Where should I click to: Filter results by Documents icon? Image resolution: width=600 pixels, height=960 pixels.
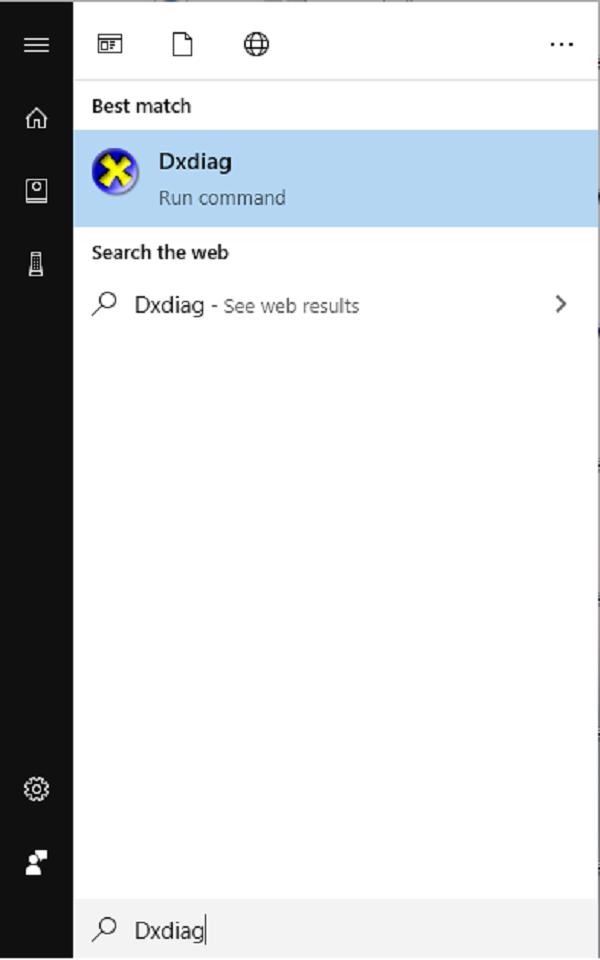182,44
